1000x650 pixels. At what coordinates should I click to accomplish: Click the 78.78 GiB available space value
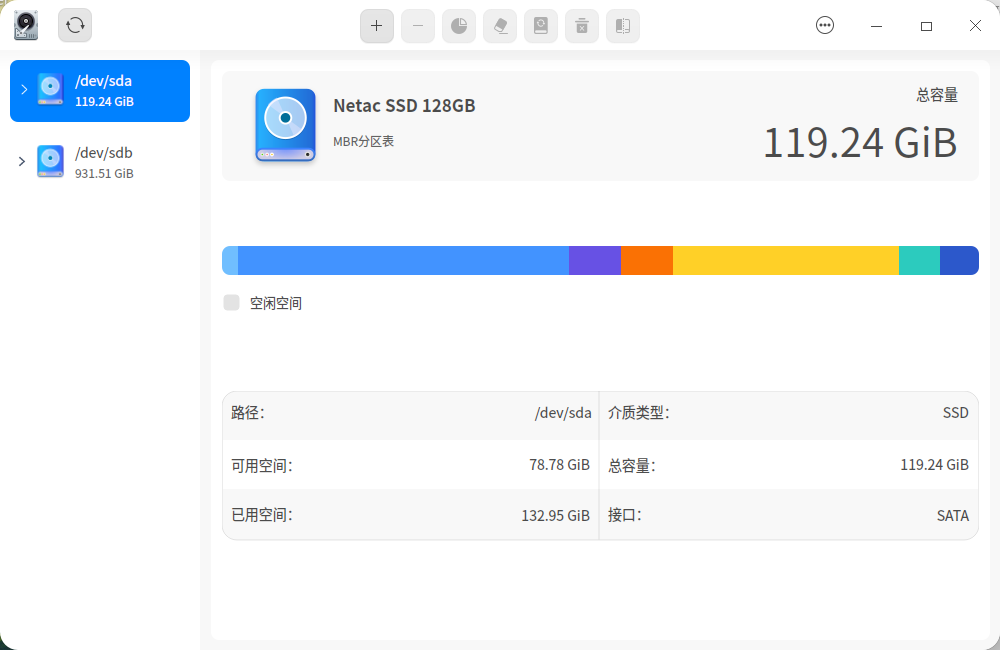pyautogui.click(x=559, y=464)
